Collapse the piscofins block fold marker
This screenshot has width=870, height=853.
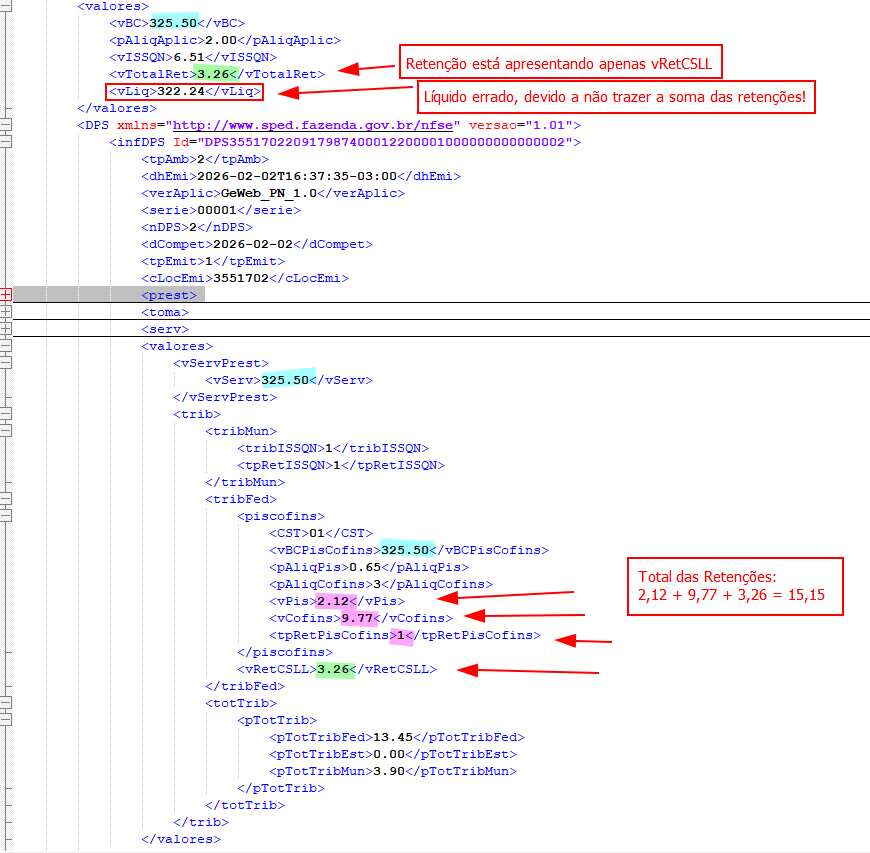point(6,516)
